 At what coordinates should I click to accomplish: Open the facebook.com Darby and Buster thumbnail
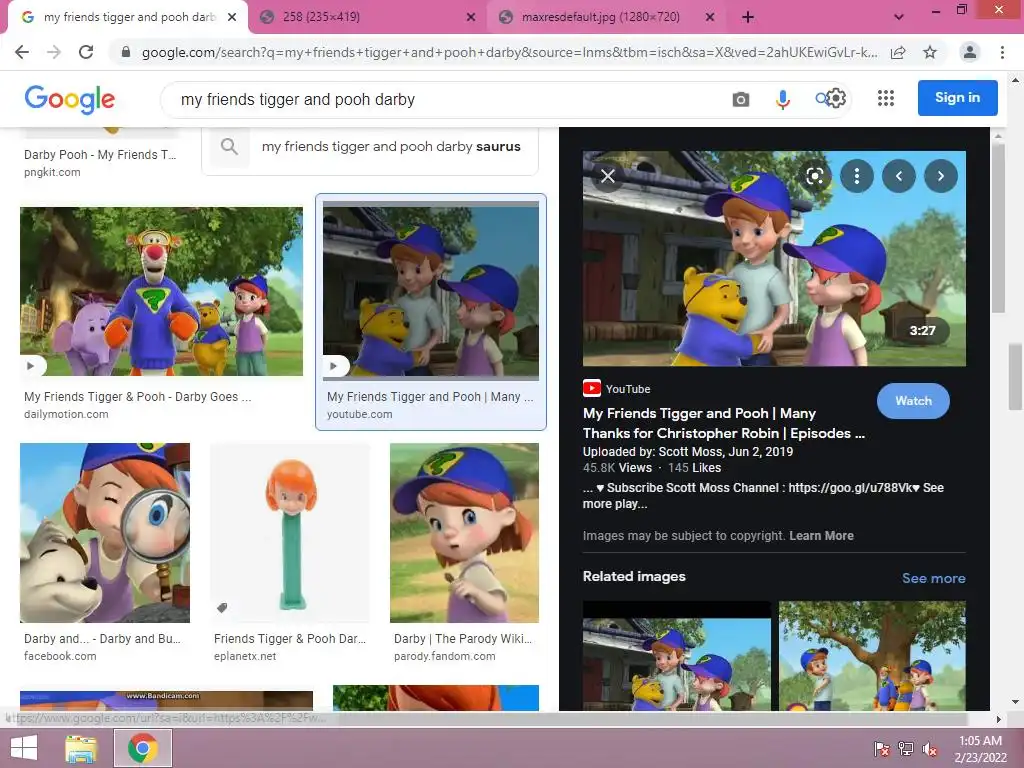click(x=105, y=533)
